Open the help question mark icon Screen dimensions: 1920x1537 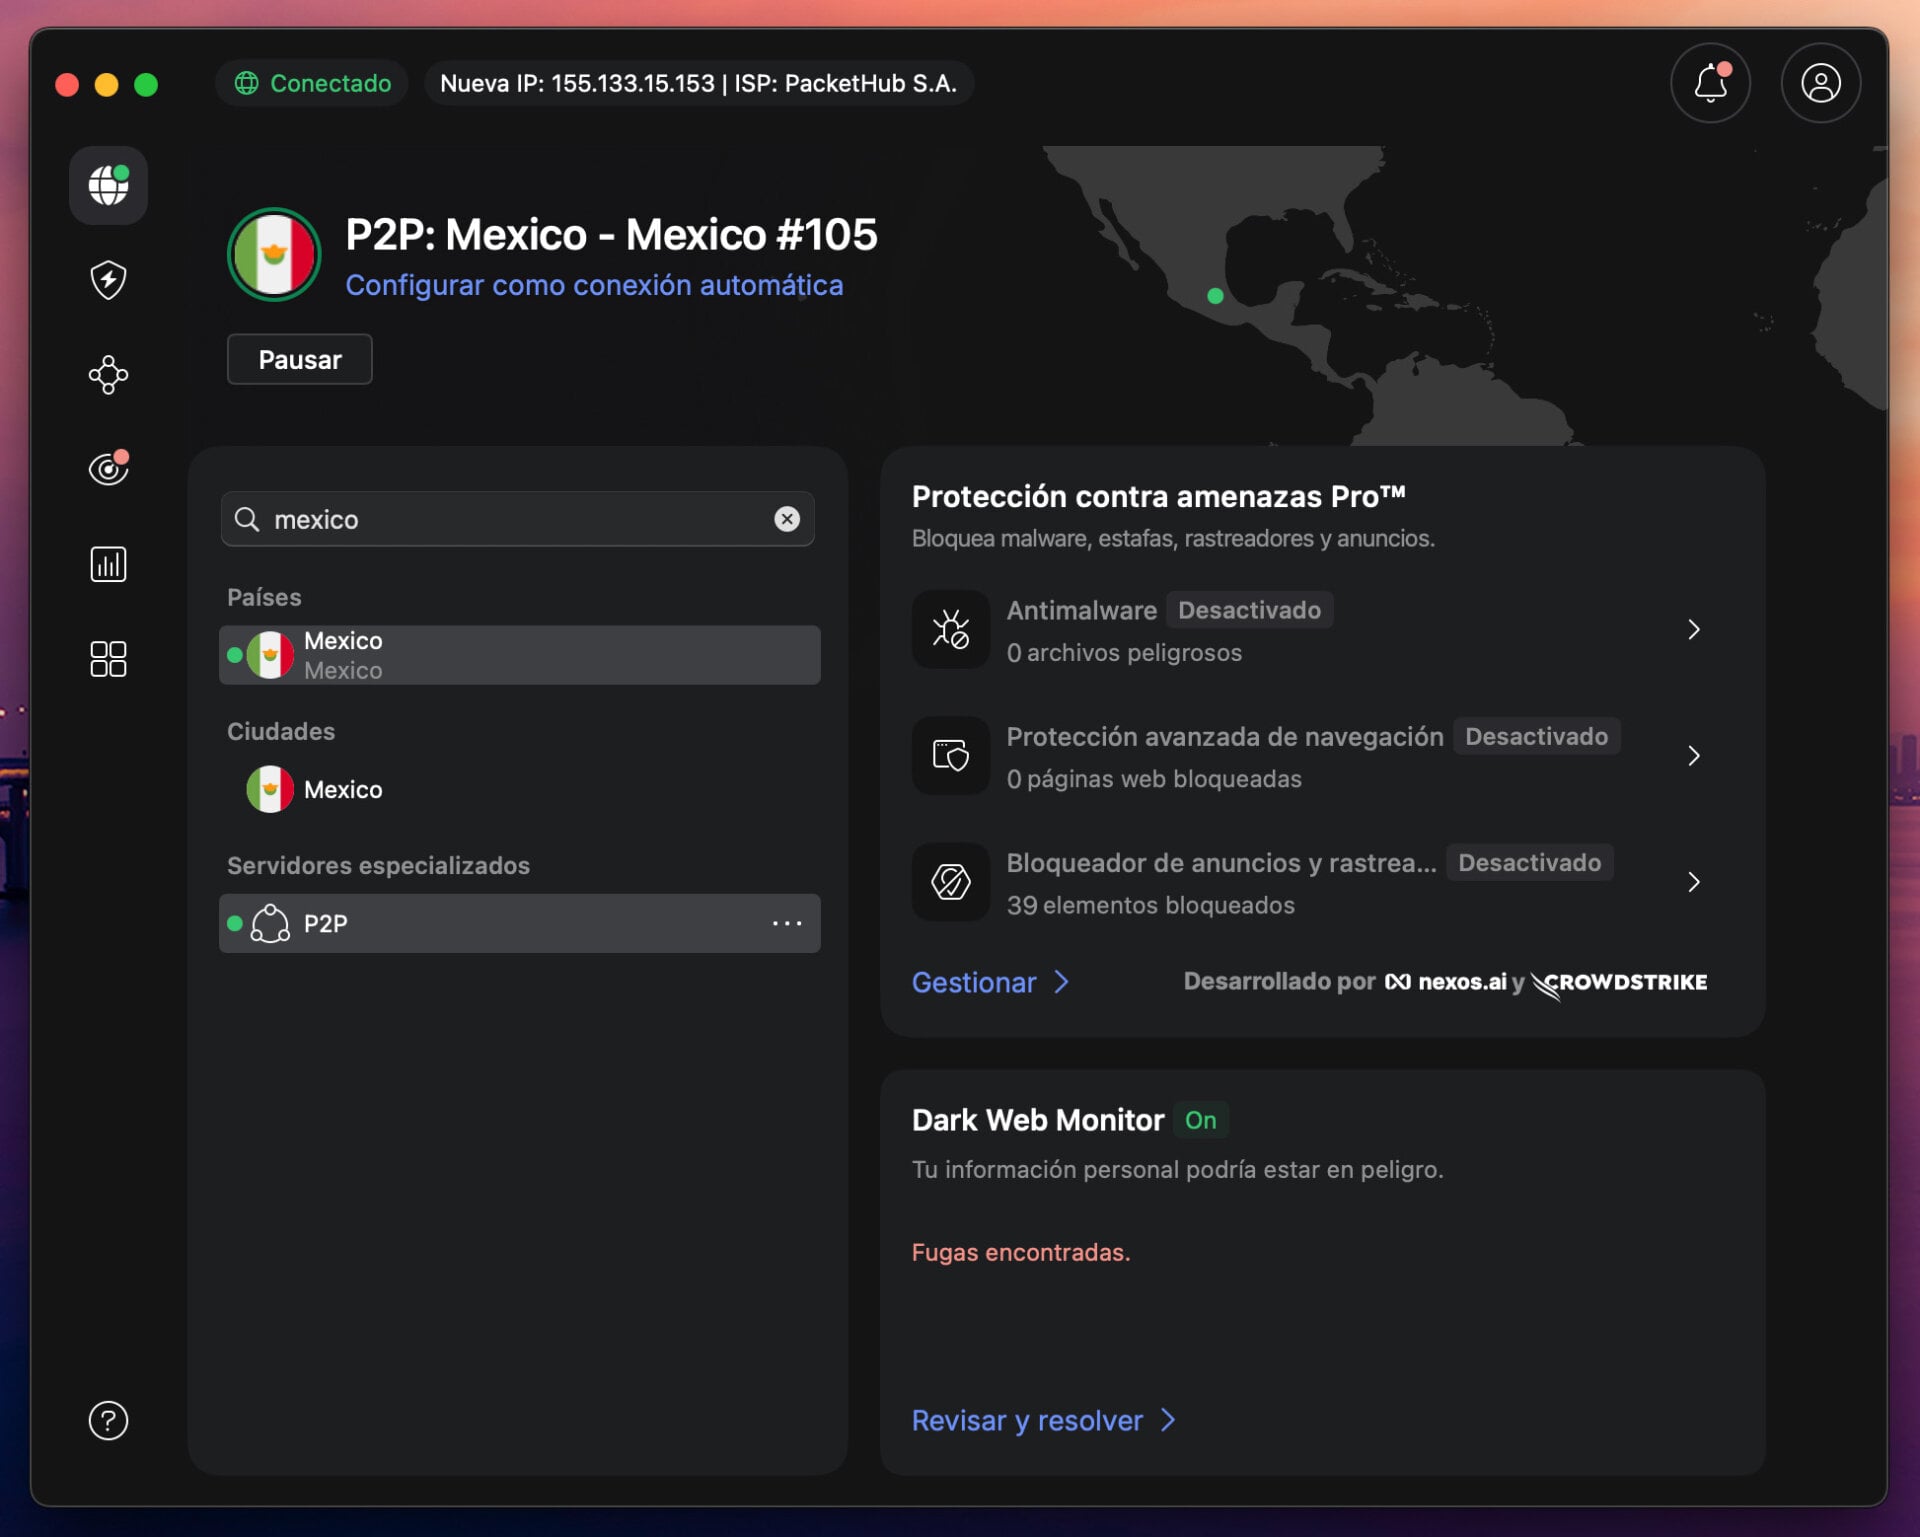[x=108, y=1421]
